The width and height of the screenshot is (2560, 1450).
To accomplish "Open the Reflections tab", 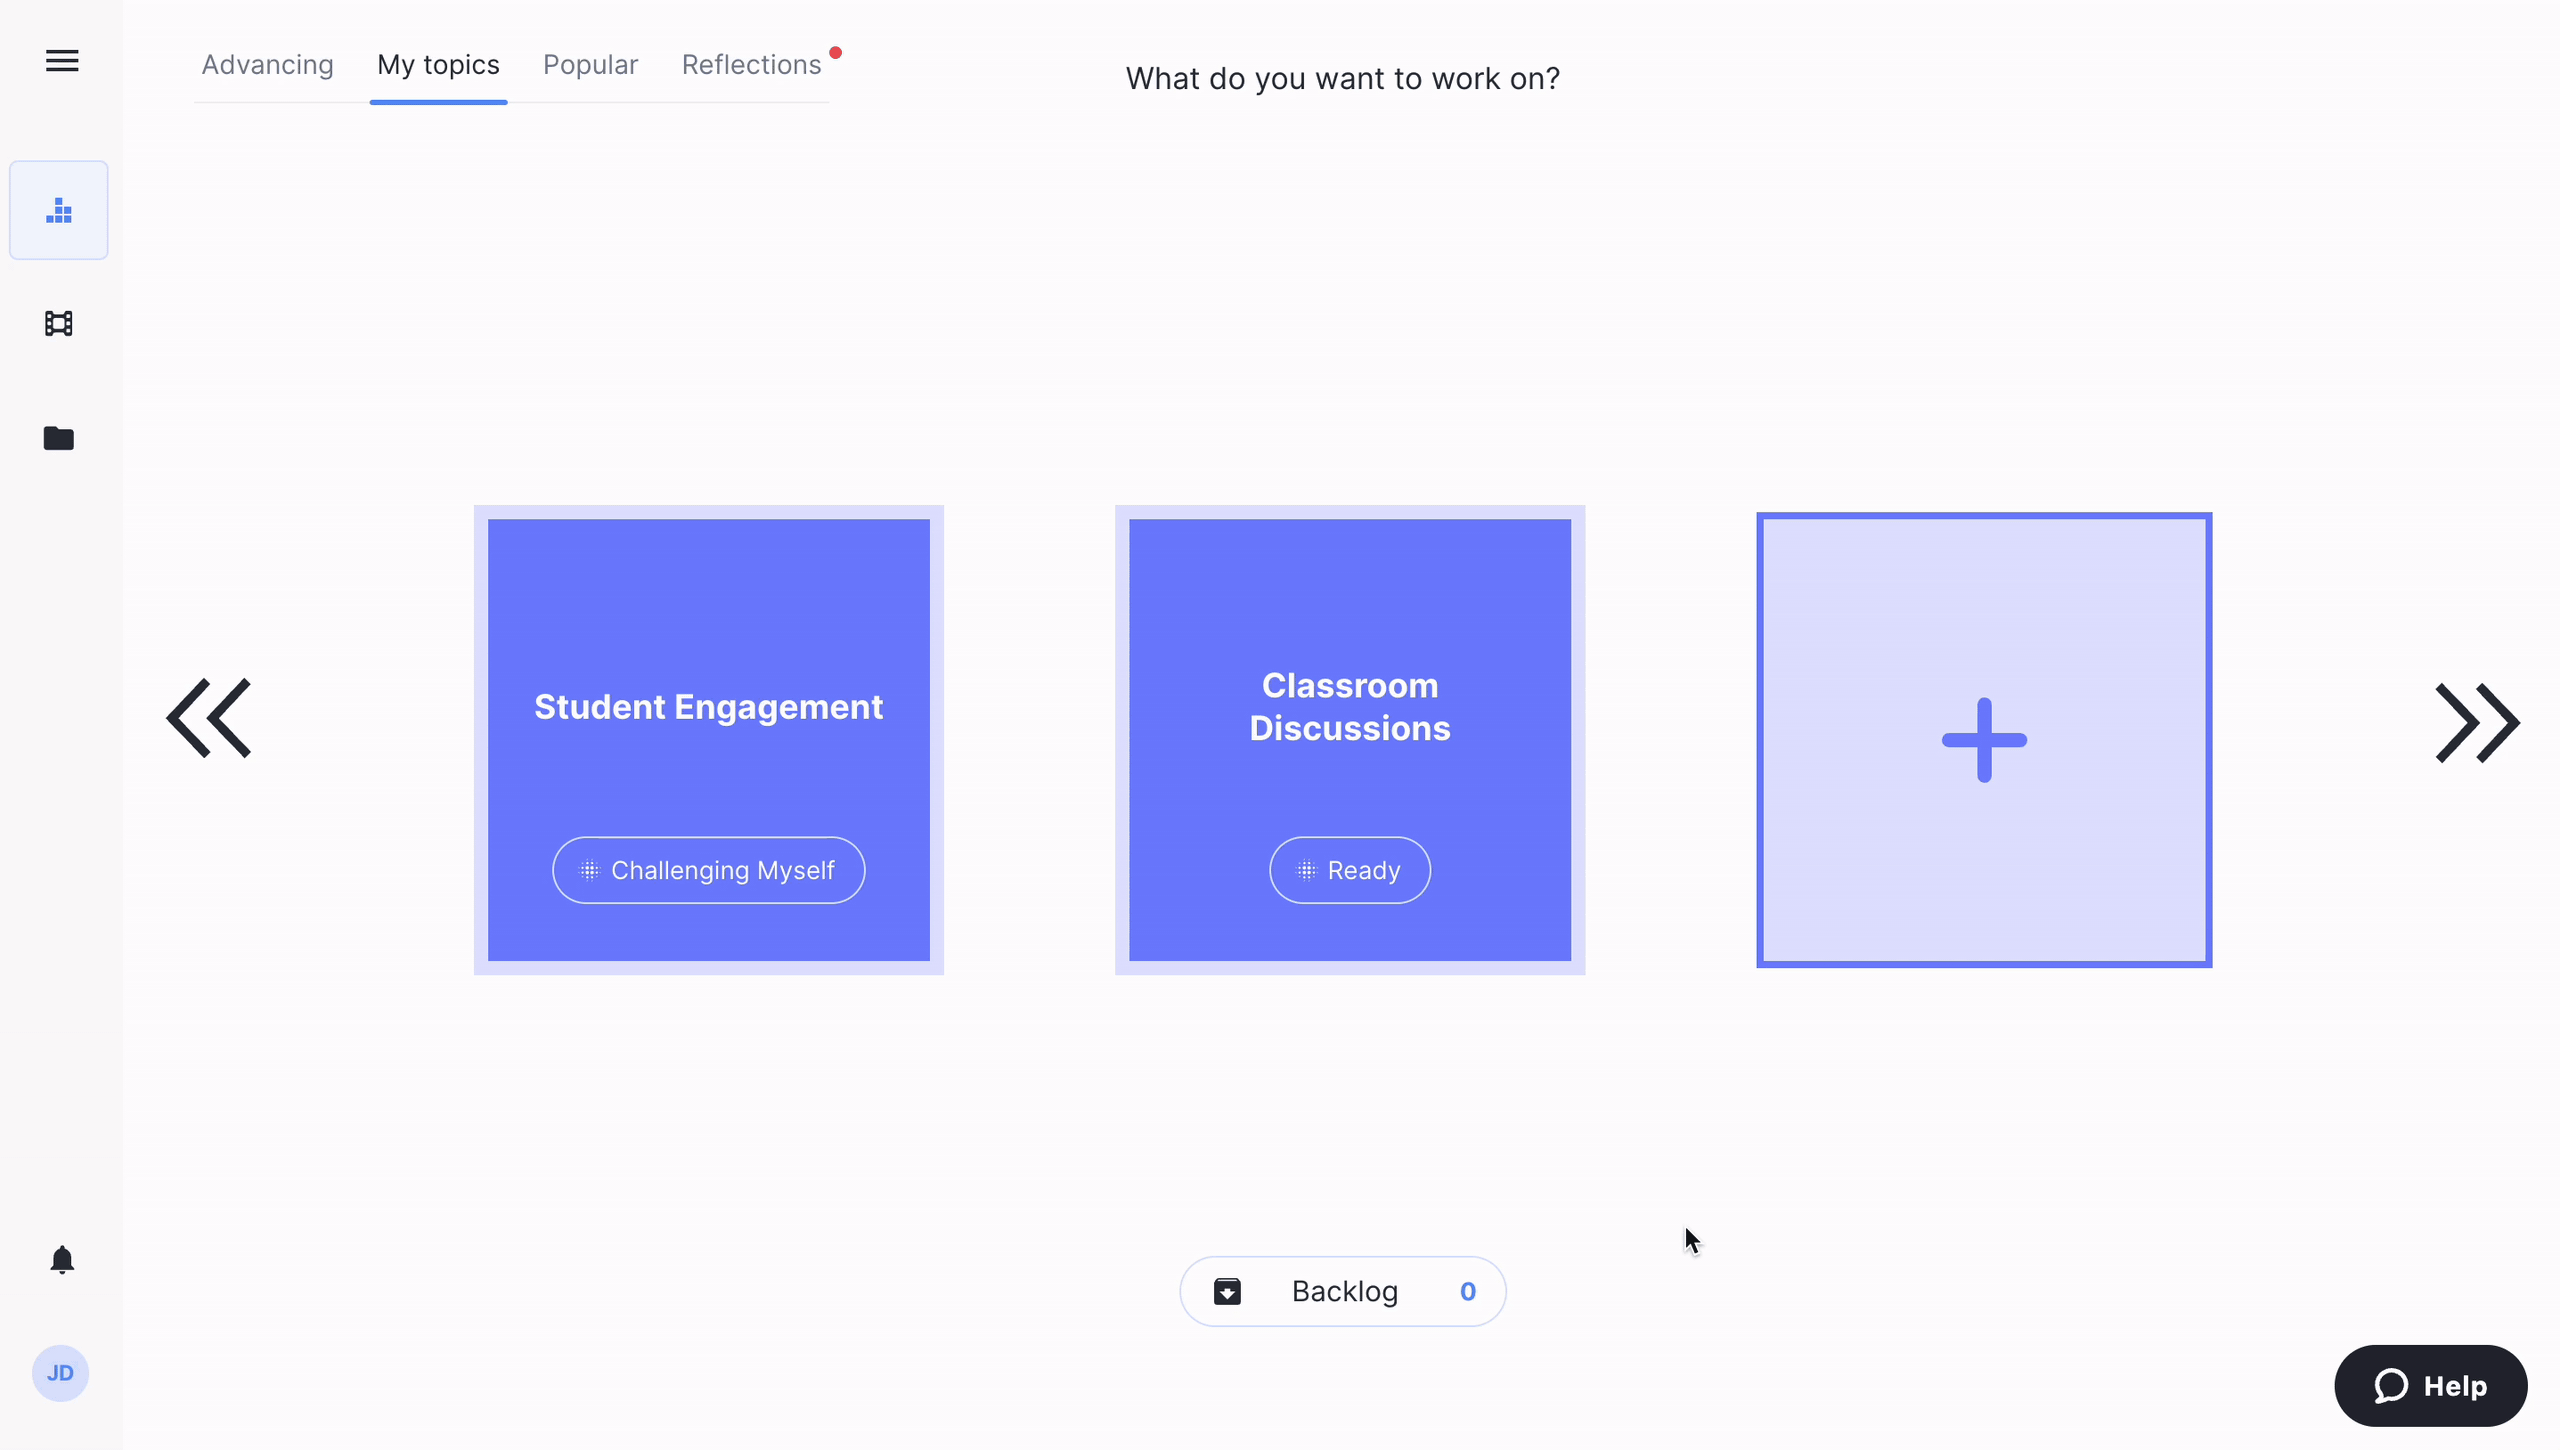I will [x=751, y=65].
